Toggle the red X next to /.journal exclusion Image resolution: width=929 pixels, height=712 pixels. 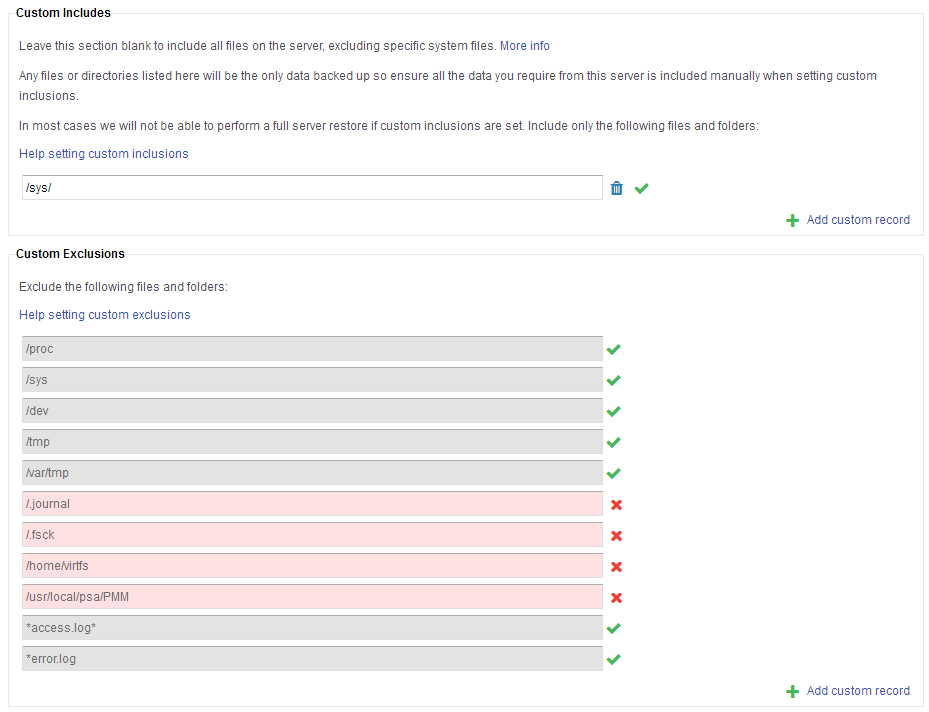point(616,505)
